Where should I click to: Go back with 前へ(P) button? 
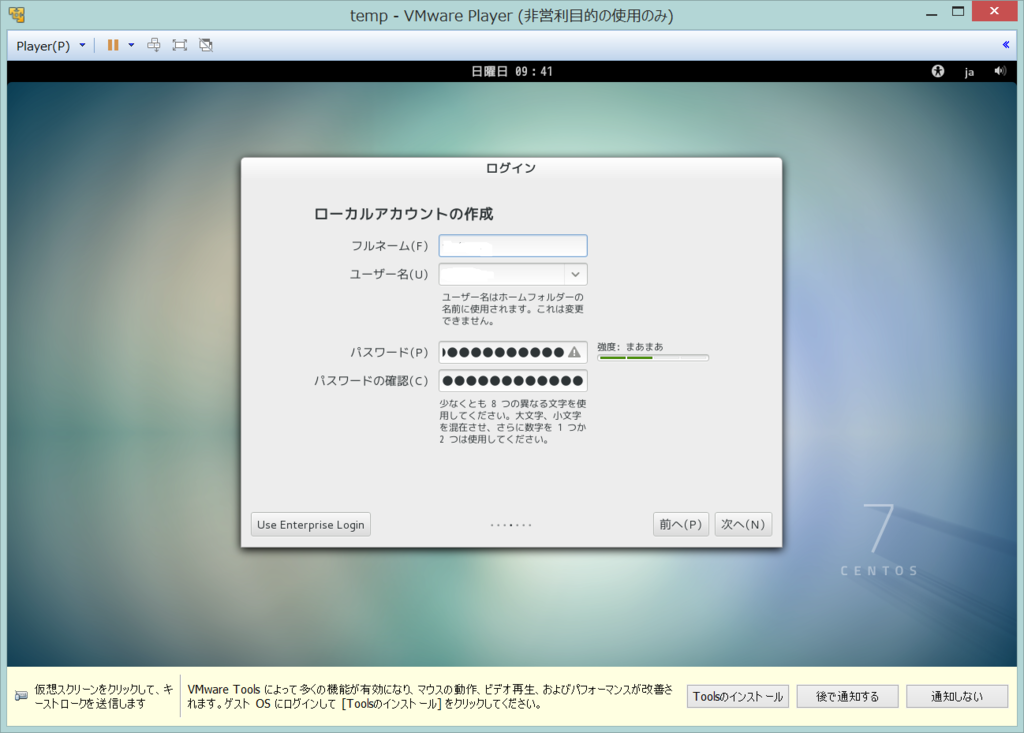[680, 525]
